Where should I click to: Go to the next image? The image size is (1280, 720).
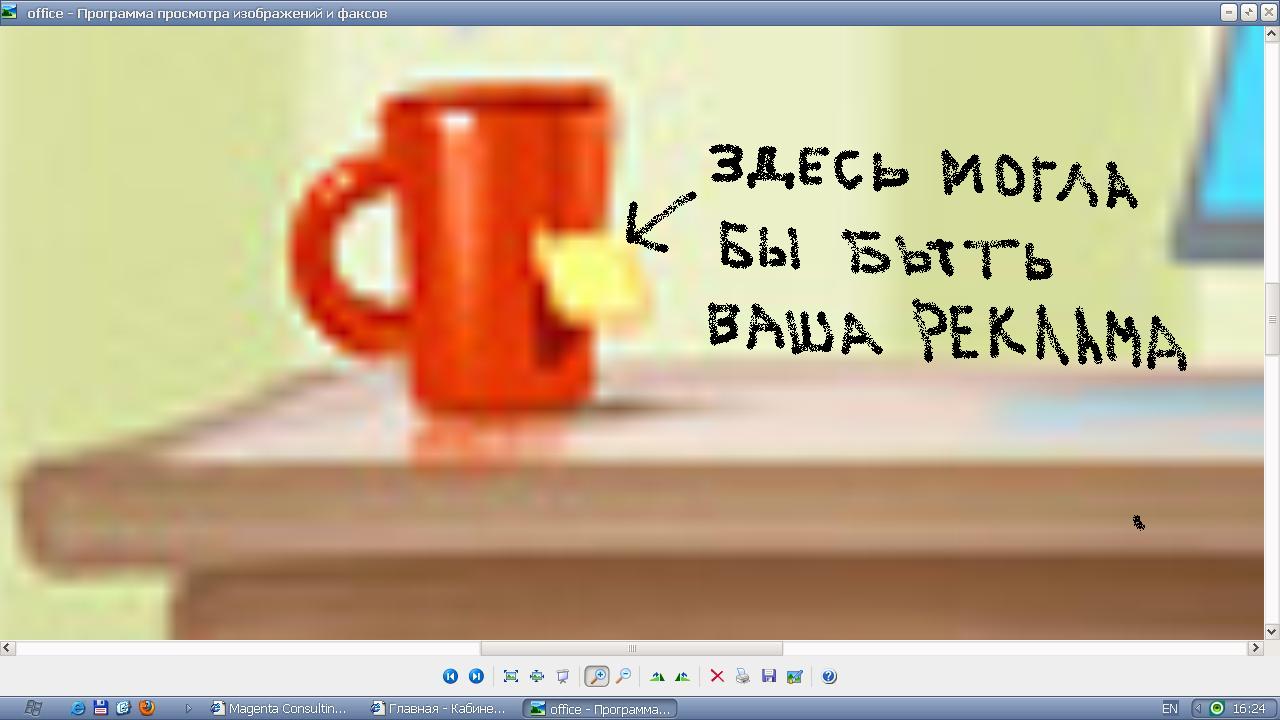[476, 677]
